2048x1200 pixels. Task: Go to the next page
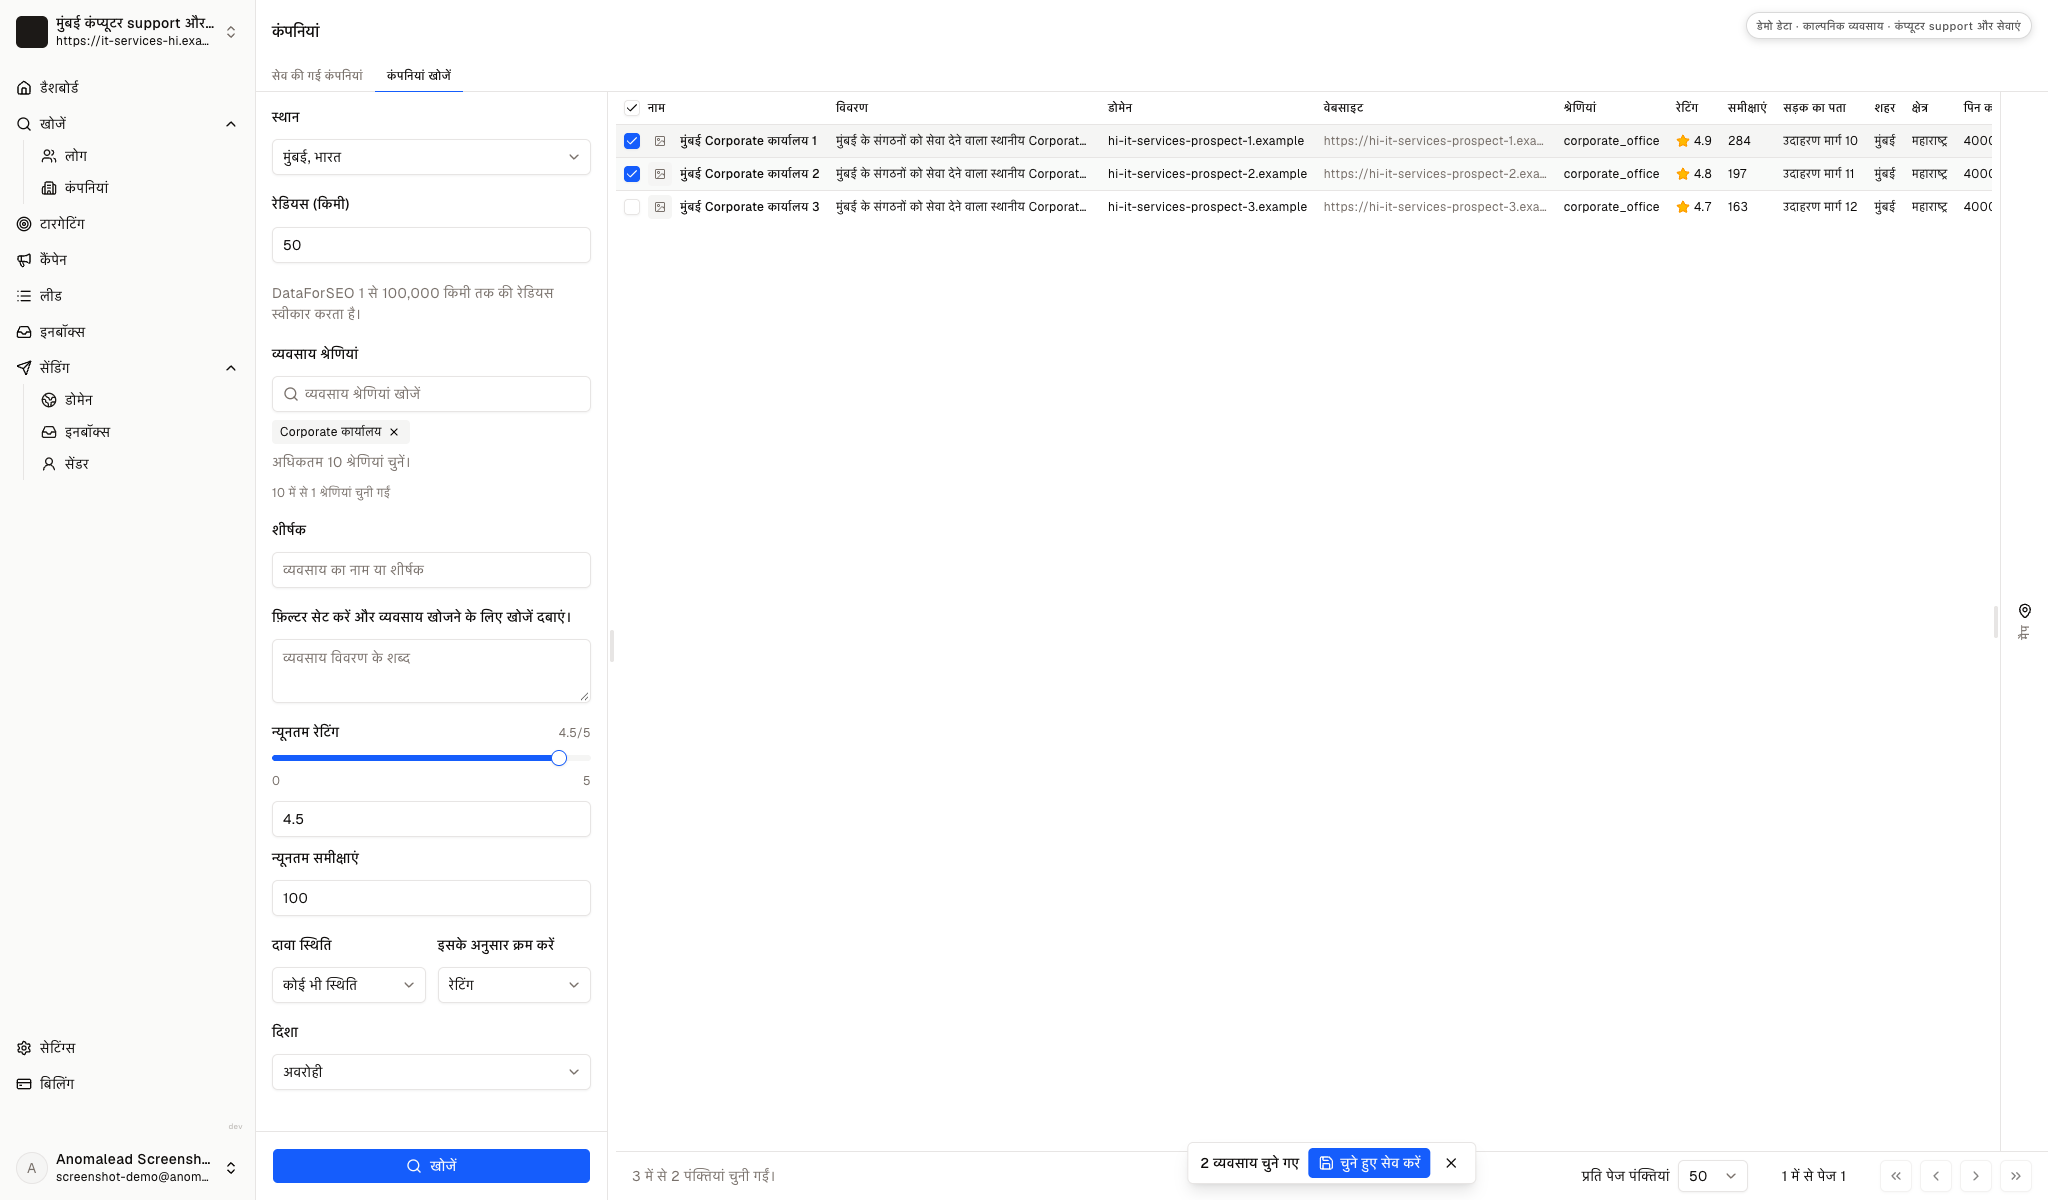click(x=1976, y=1176)
